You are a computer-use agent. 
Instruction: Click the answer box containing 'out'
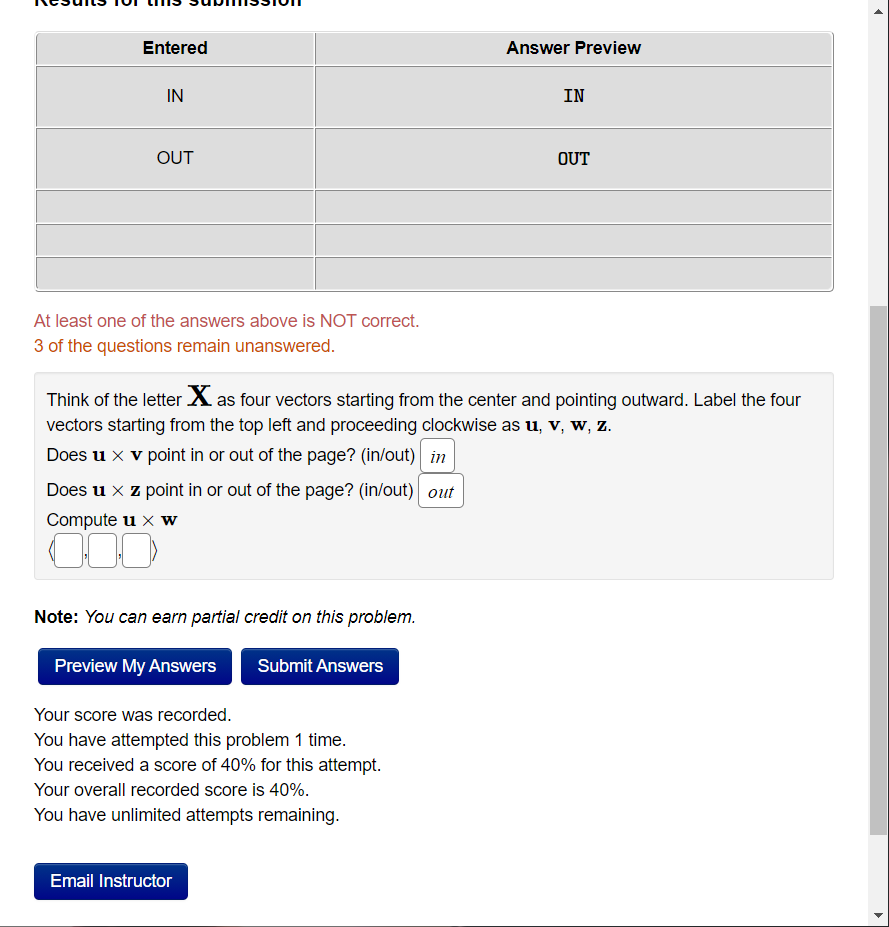click(440, 490)
